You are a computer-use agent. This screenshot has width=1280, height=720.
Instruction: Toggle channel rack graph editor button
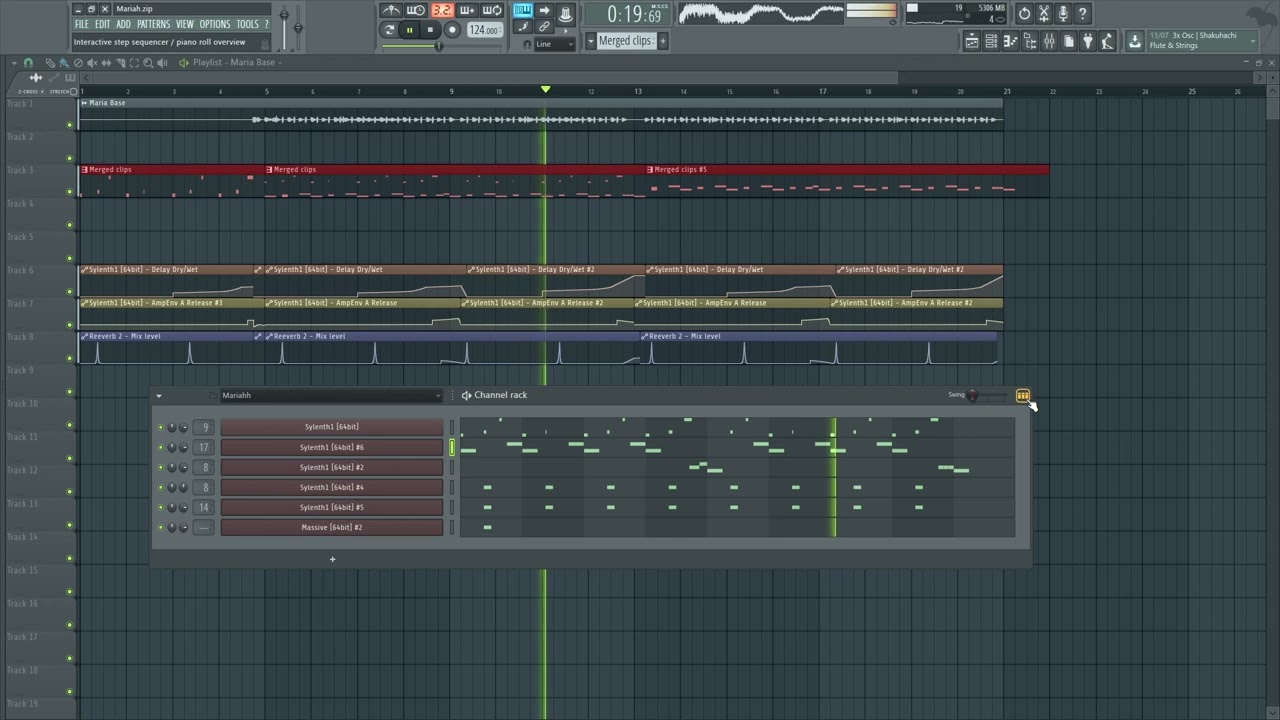pos(1023,396)
